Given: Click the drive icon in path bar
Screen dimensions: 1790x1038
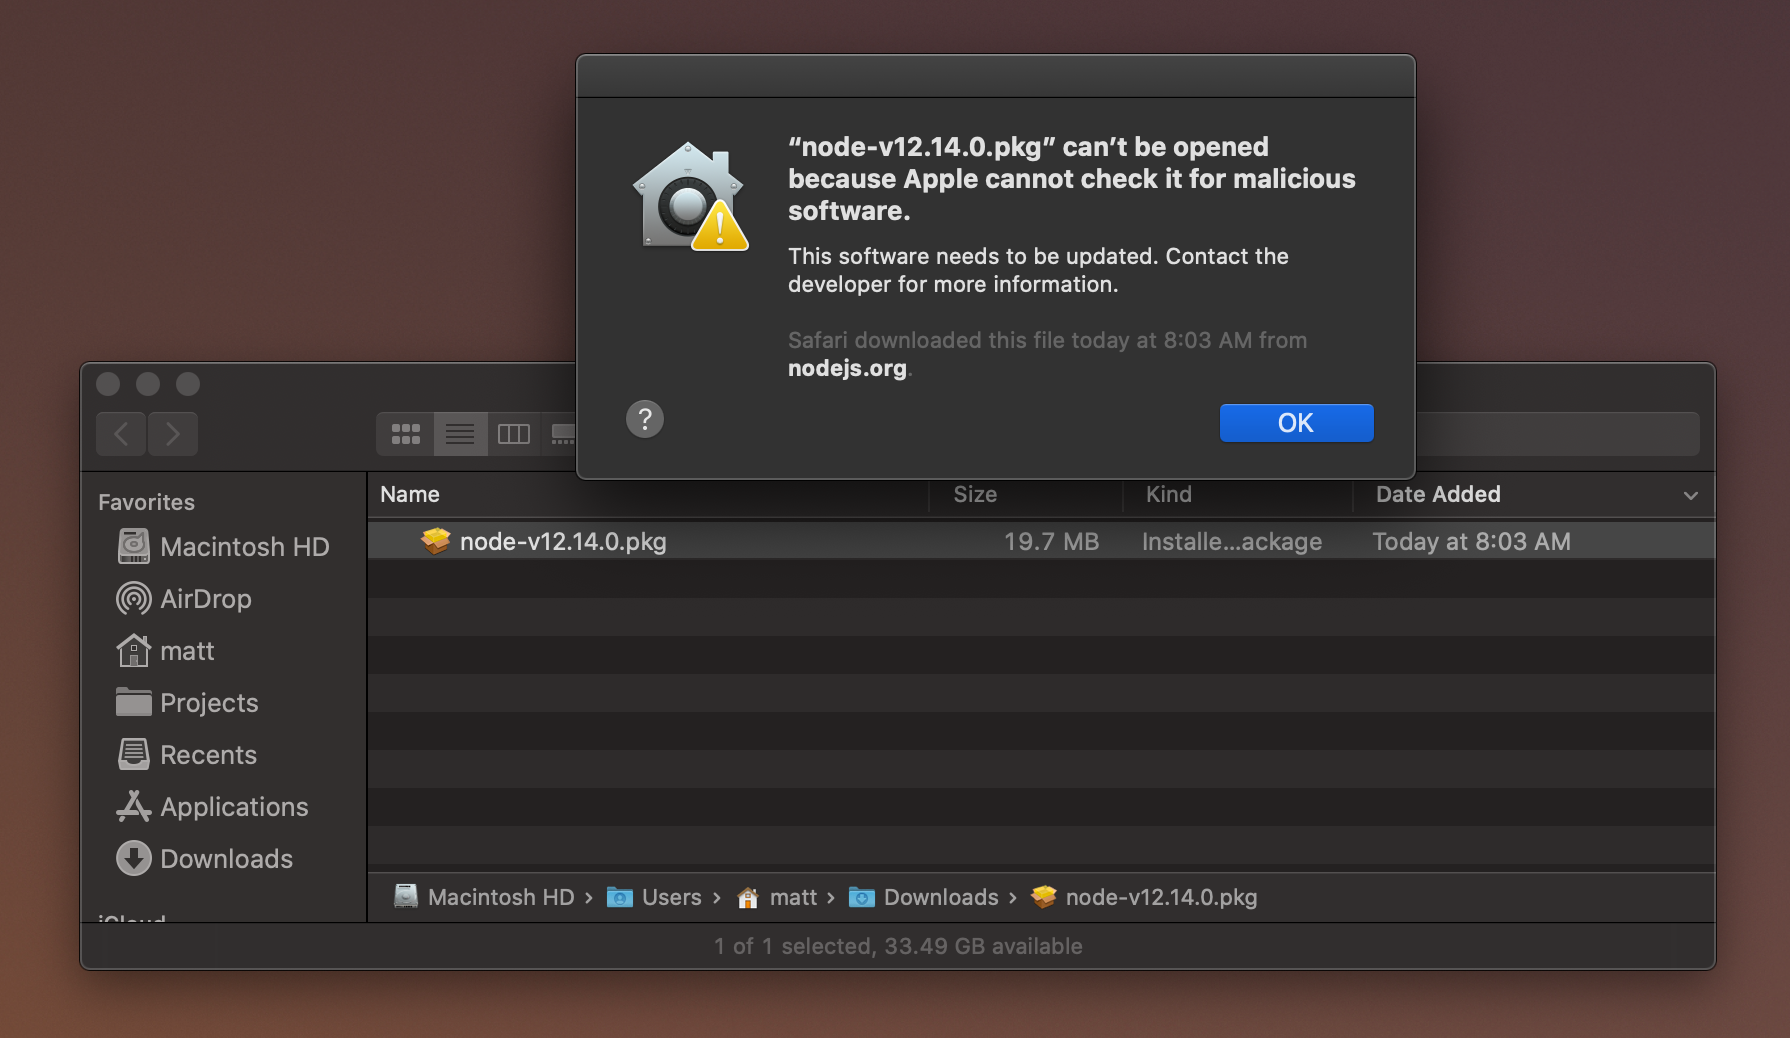Looking at the screenshot, I should pos(406,896).
